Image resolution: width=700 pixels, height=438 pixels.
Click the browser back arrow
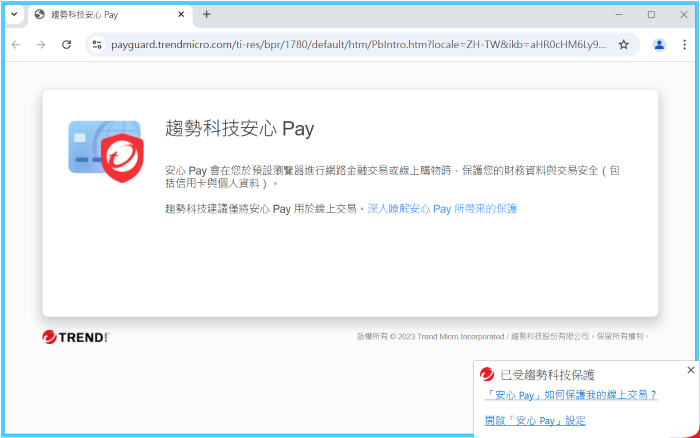(16, 45)
